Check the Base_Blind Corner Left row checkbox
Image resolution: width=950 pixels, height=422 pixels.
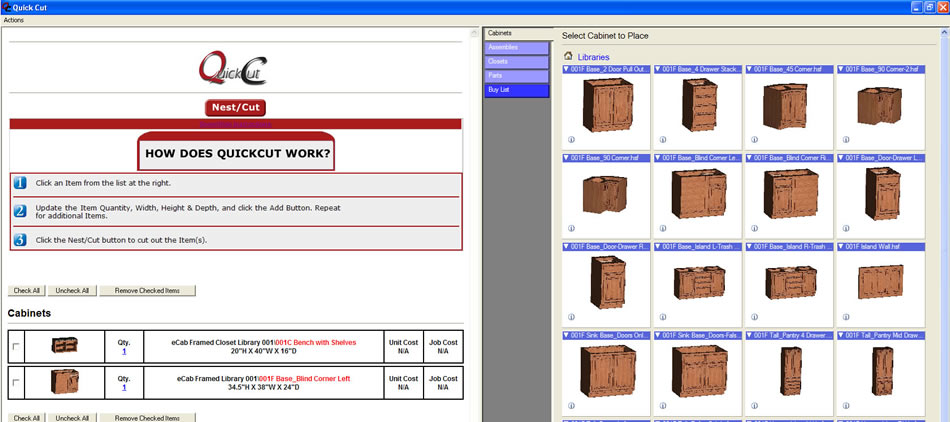[16, 383]
